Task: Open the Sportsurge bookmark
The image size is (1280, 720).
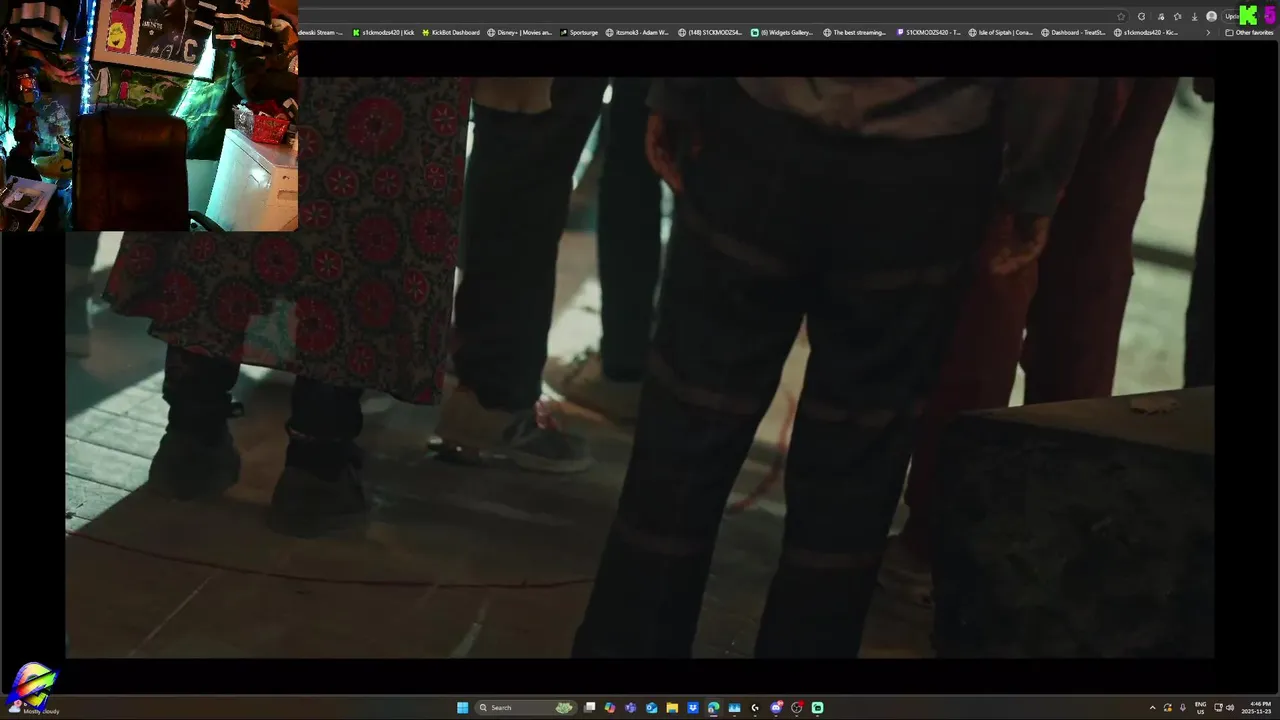Action: [579, 33]
